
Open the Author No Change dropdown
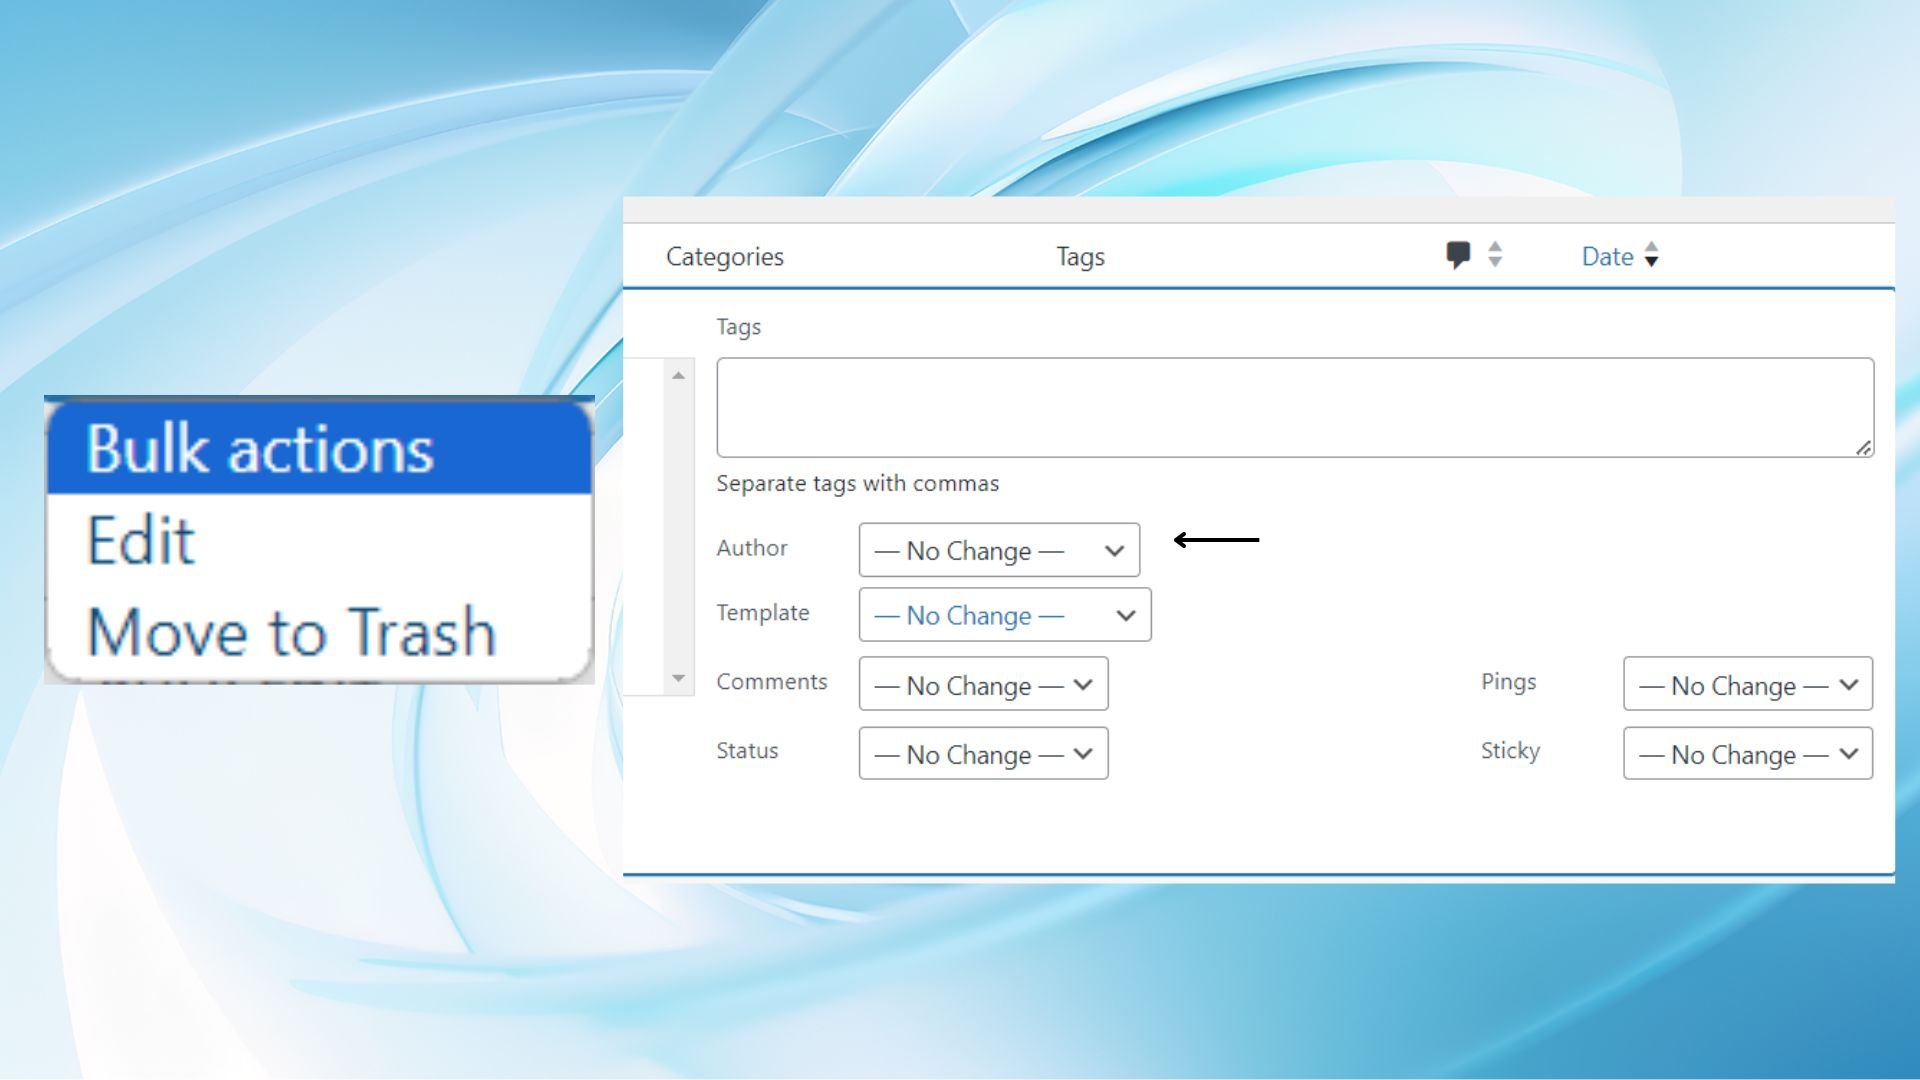[x=998, y=550]
